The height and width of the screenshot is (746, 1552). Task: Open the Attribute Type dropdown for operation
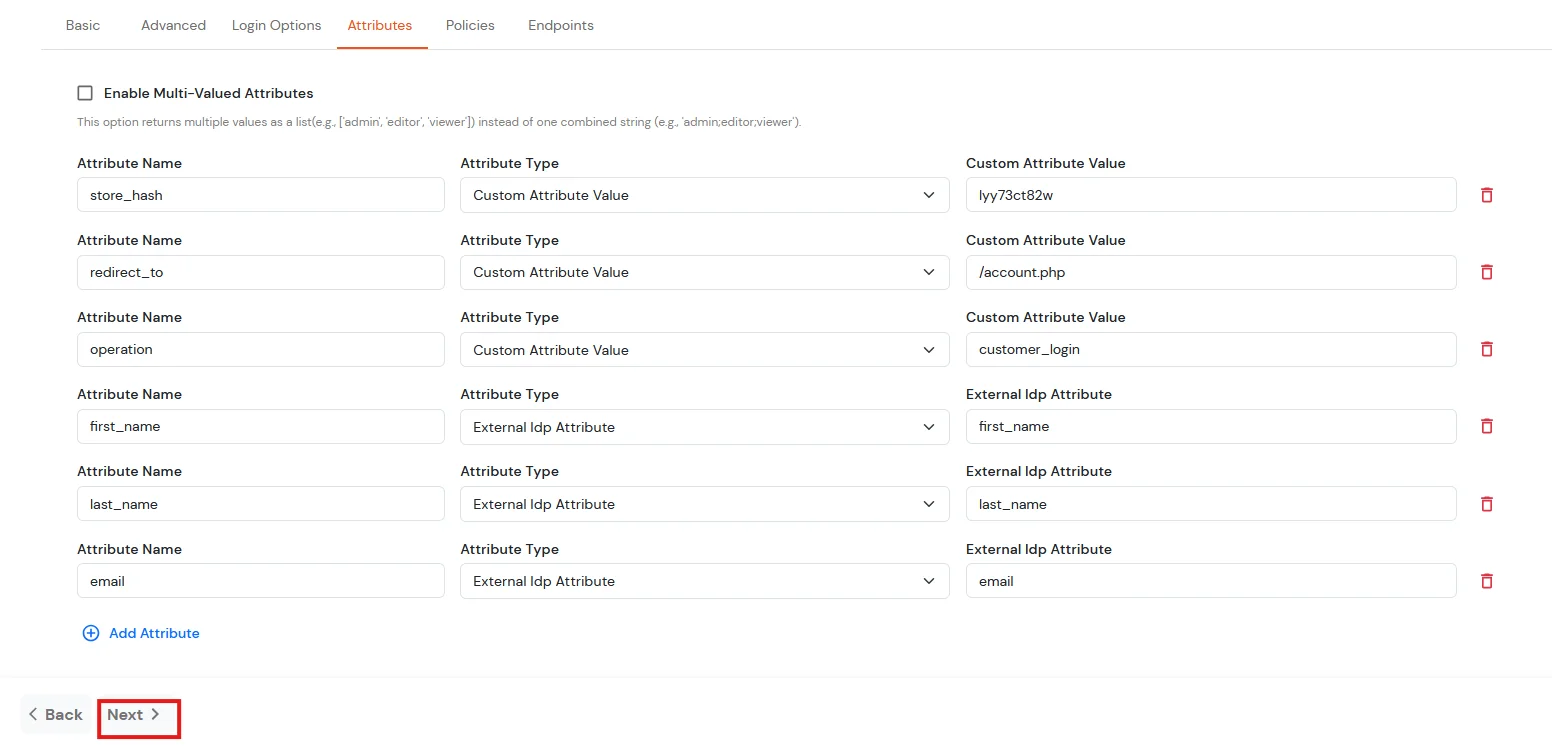coord(704,349)
